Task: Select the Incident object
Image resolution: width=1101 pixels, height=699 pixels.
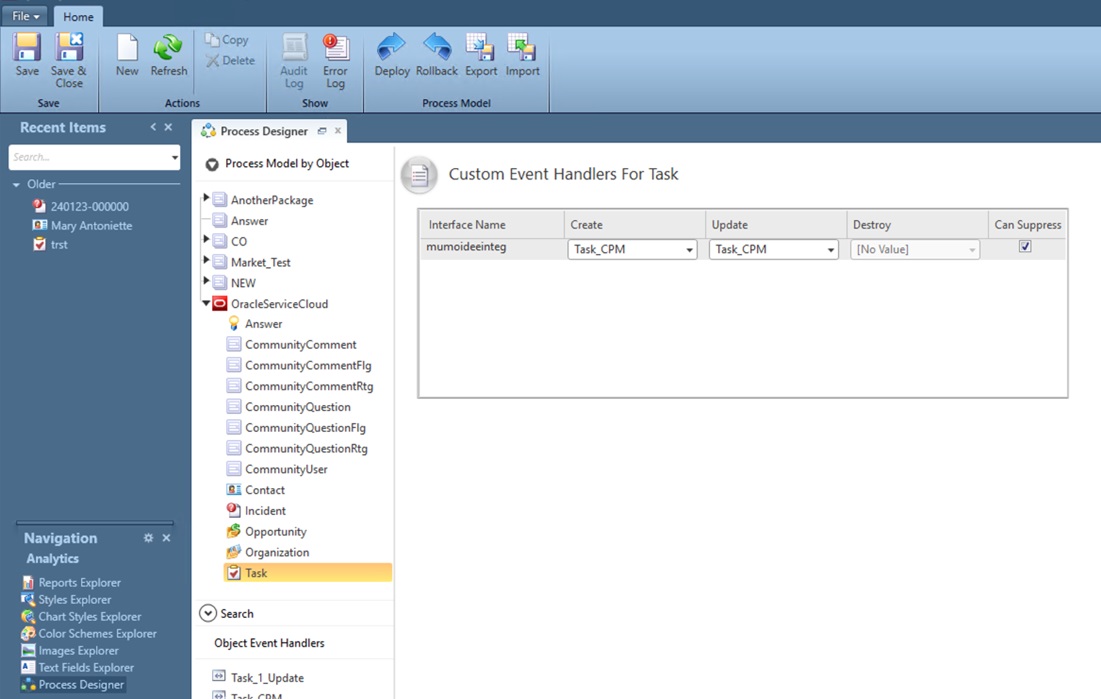Action: click(x=256, y=511)
